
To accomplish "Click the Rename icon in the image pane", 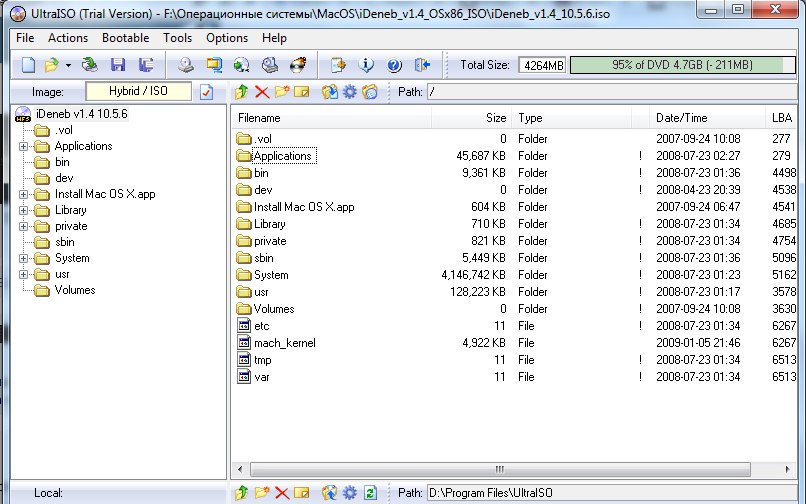I will click(x=302, y=92).
